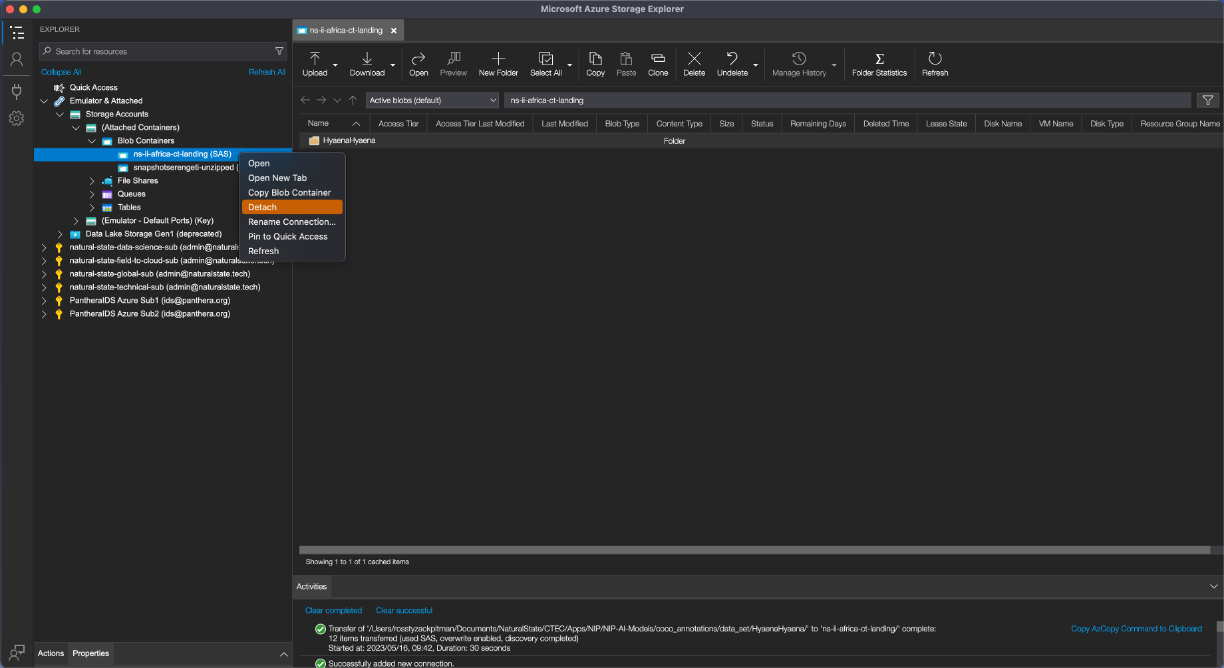Switch to the Properties tab
1224x668 pixels.
click(x=91, y=653)
